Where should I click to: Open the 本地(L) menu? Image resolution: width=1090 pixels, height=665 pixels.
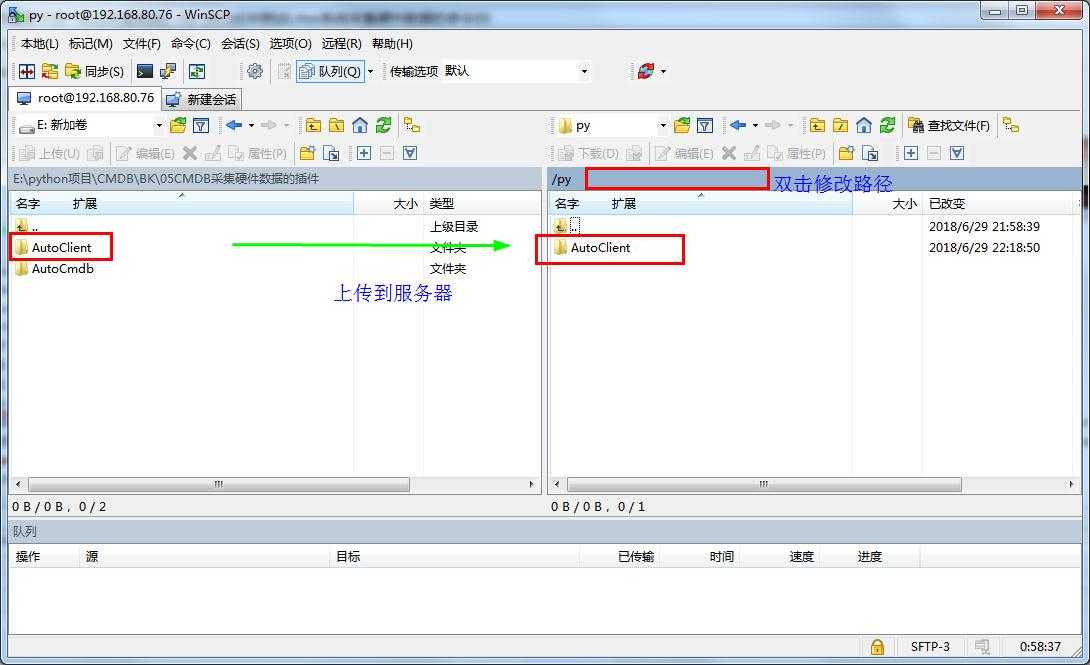(x=40, y=44)
